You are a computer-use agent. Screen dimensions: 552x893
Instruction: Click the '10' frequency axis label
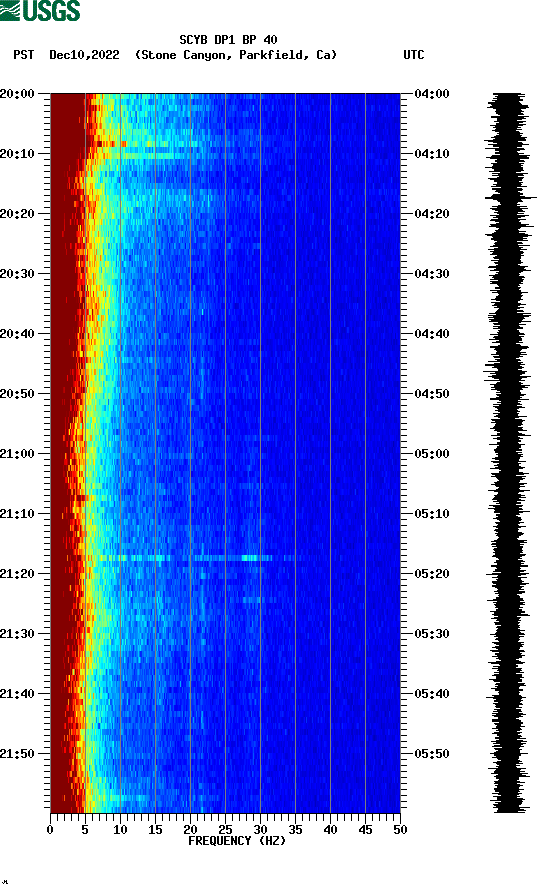pyautogui.click(x=120, y=830)
